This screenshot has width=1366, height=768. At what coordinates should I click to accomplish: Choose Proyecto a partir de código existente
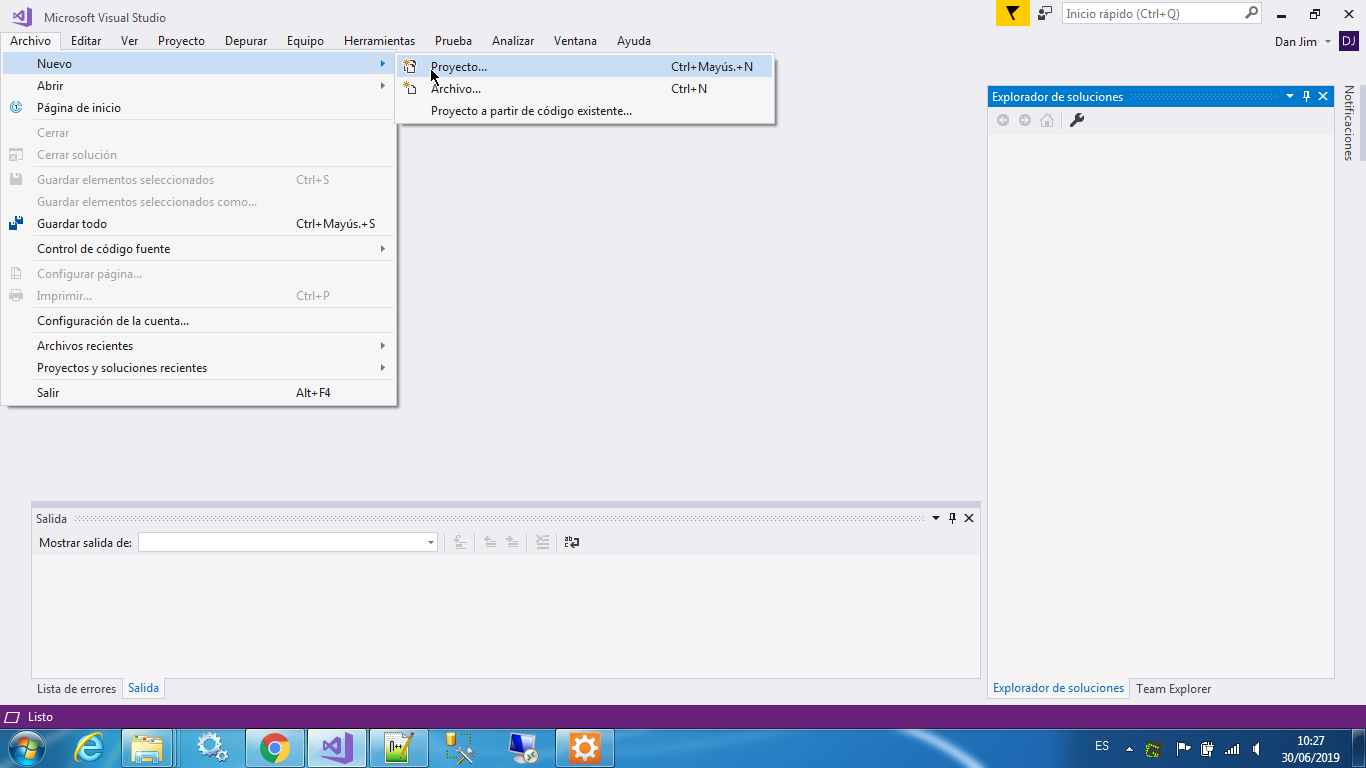pos(531,111)
